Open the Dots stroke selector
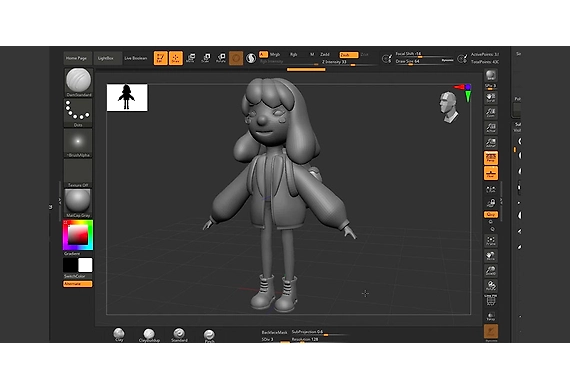The image size is (570, 390). pyautogui.click(x=78, y=113)
